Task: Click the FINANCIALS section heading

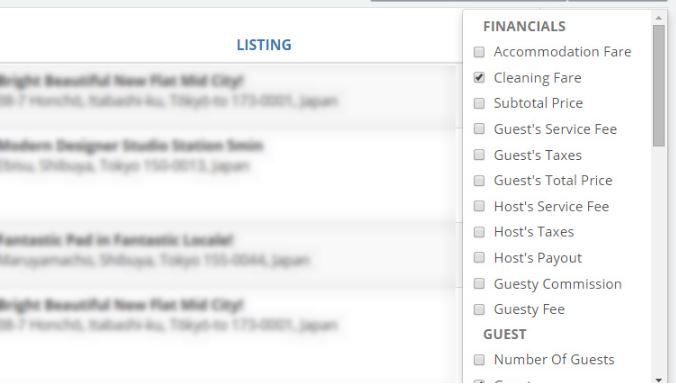Action: coord(524,26)
